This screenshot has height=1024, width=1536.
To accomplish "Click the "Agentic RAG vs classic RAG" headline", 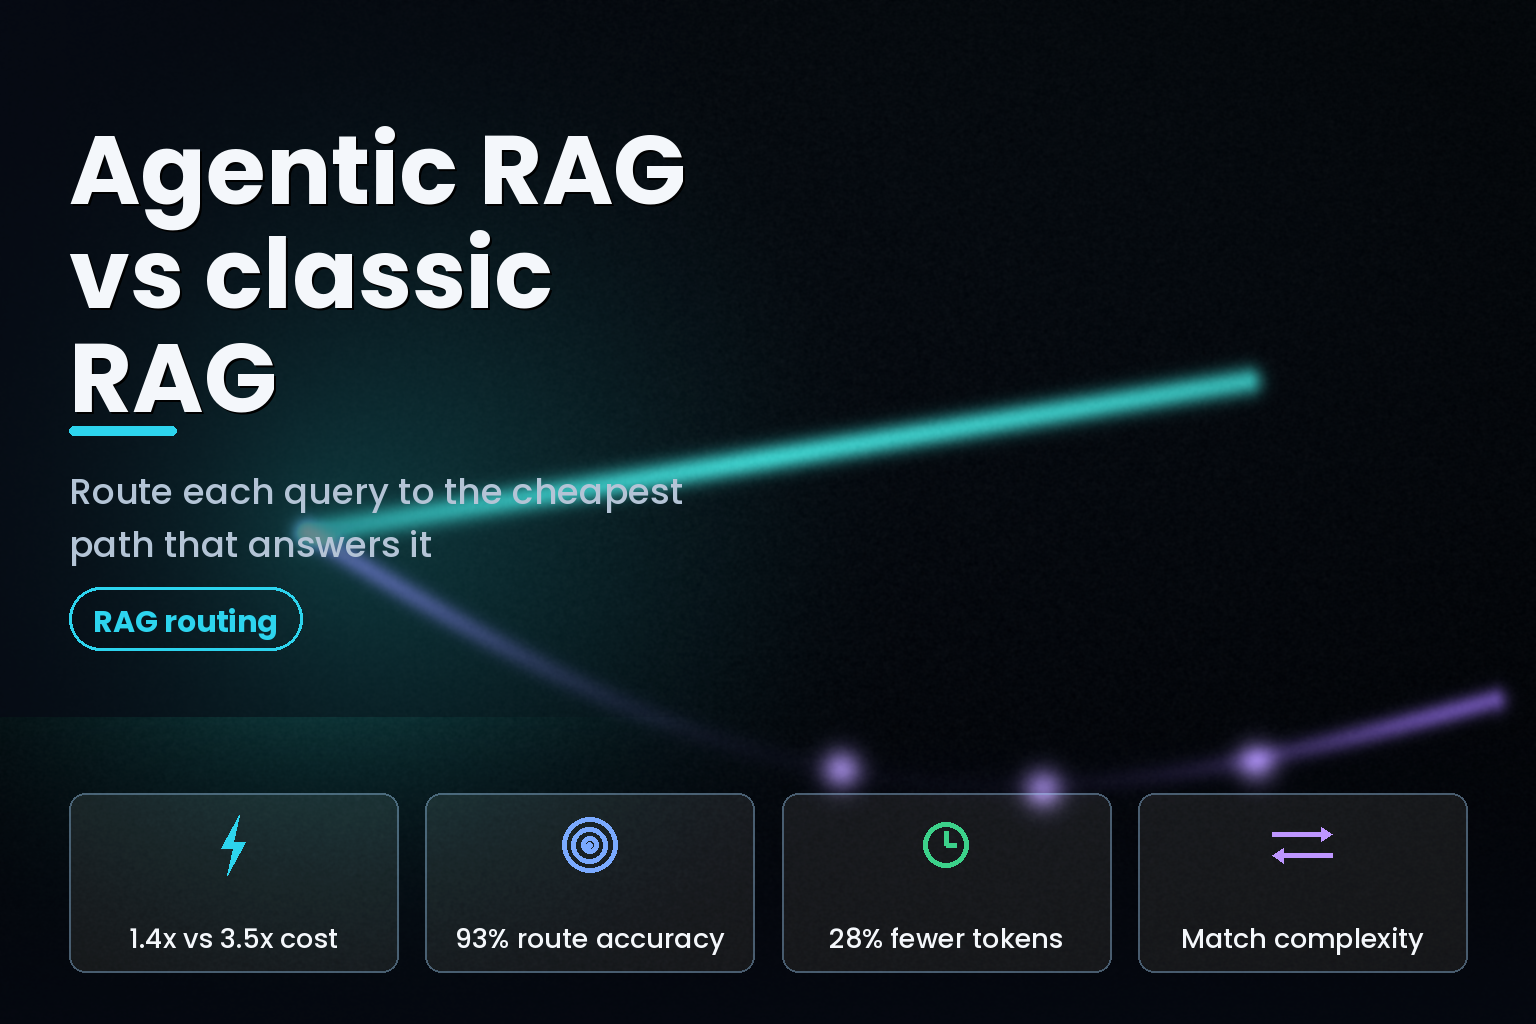I will pyautogui.click(x=378, y=273).
